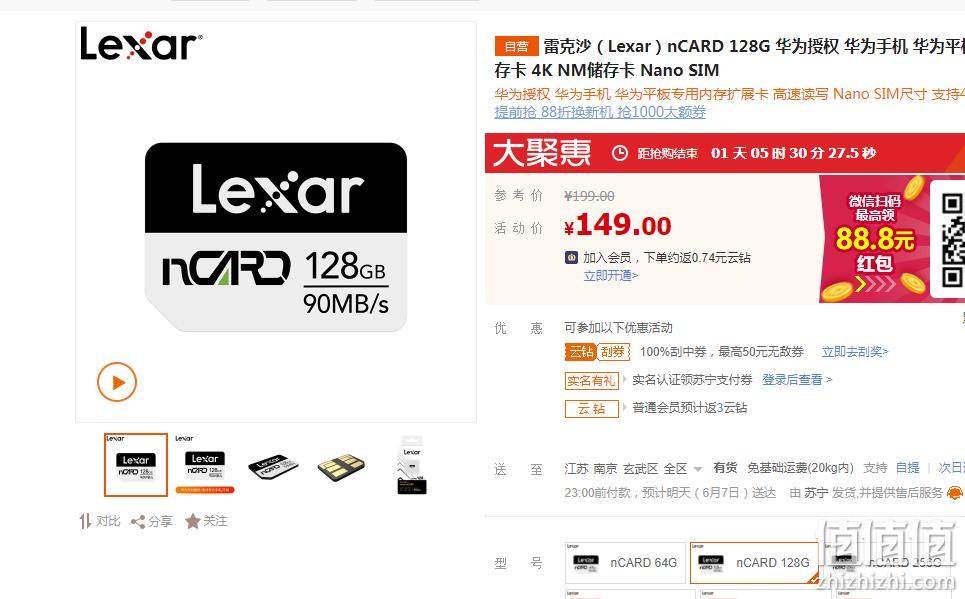The height and width of the screenshot is (599, 965).
Task: Select the card-back gold contacts thumbnail
Action: pyautogui.click(x=342, y=467)
